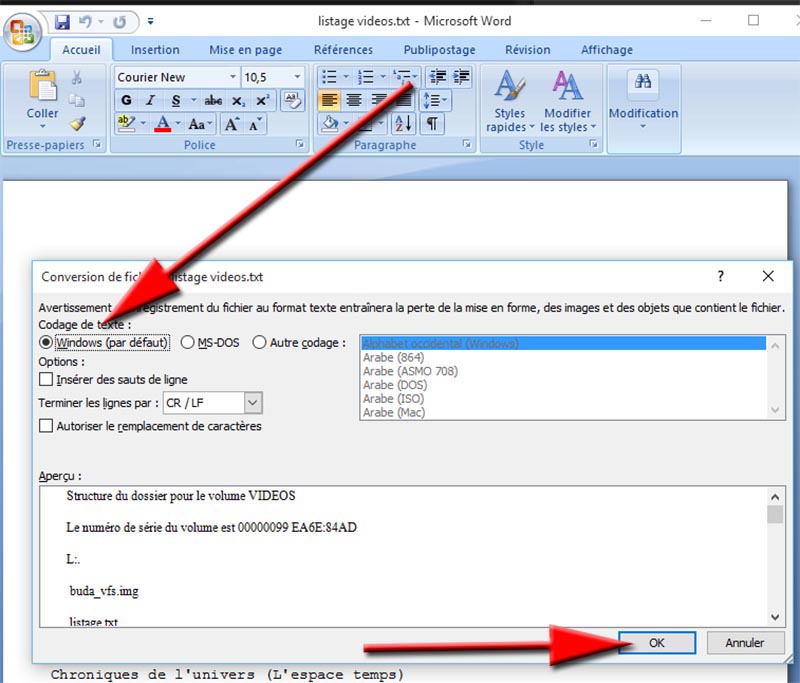Undo the last action
Image resolution: width=800 pixels, height=683 pixels.
pos(85,22)
